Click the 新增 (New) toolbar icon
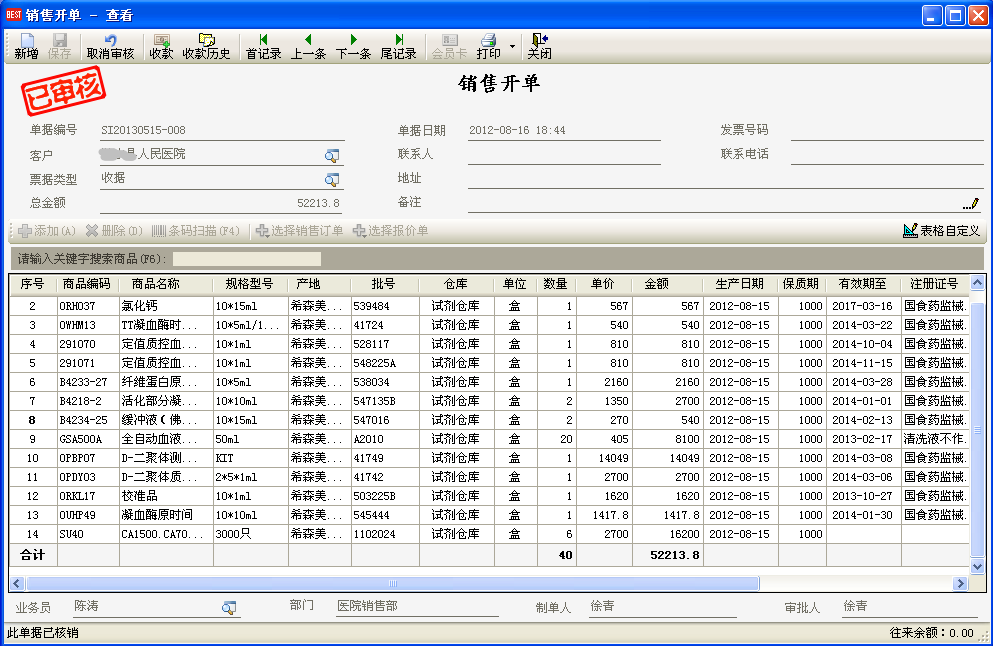 tap(26, 46)
